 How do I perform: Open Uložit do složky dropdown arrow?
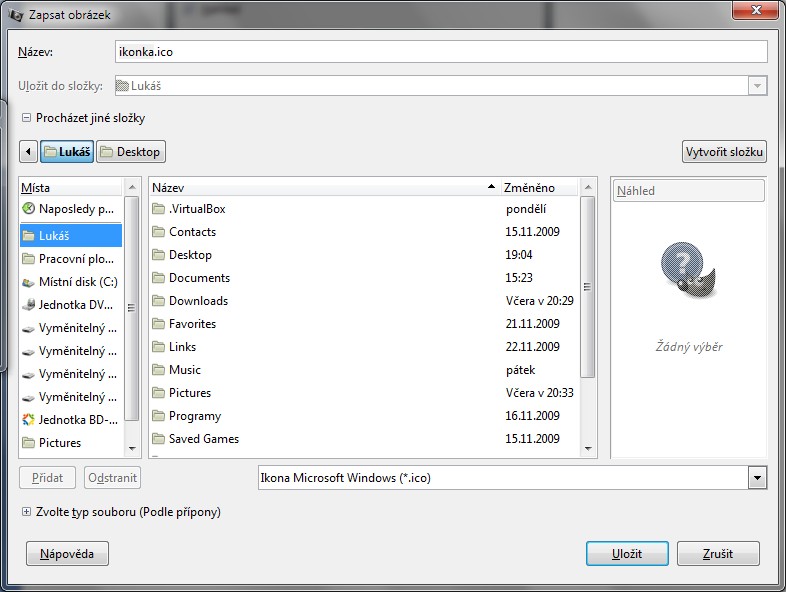757,86
